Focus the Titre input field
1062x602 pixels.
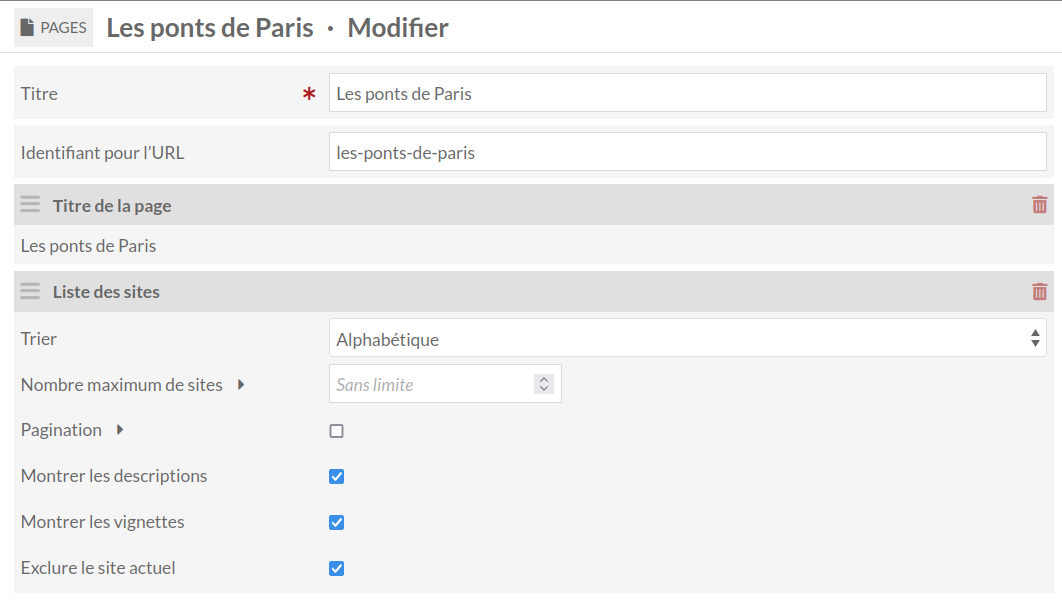(x=687, y=93)
